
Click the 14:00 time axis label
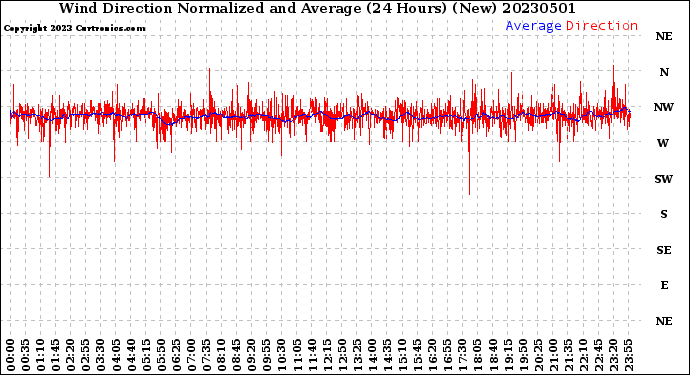click(x=372, y=355)
